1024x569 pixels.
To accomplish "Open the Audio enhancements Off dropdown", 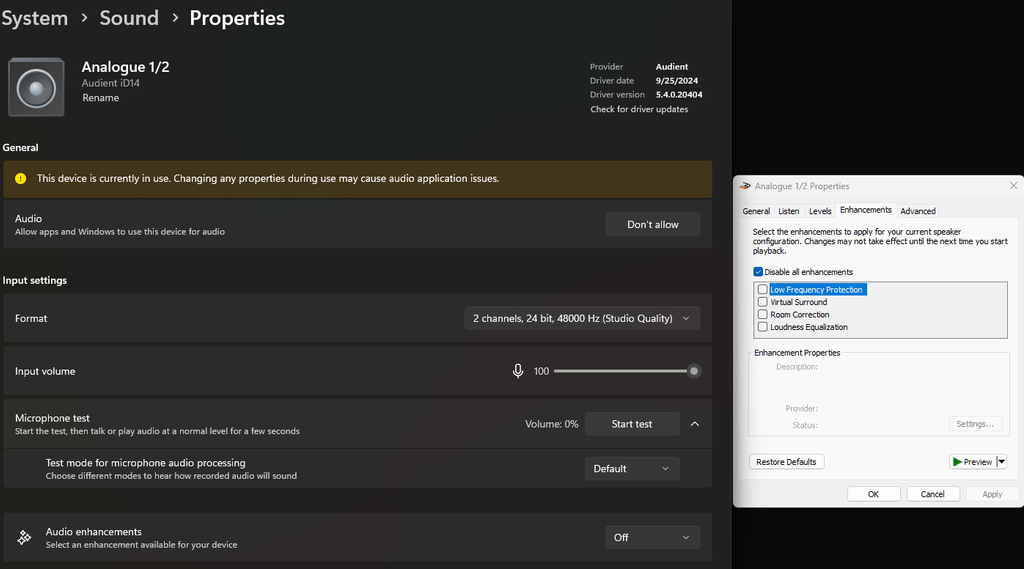I will [652, 538].
